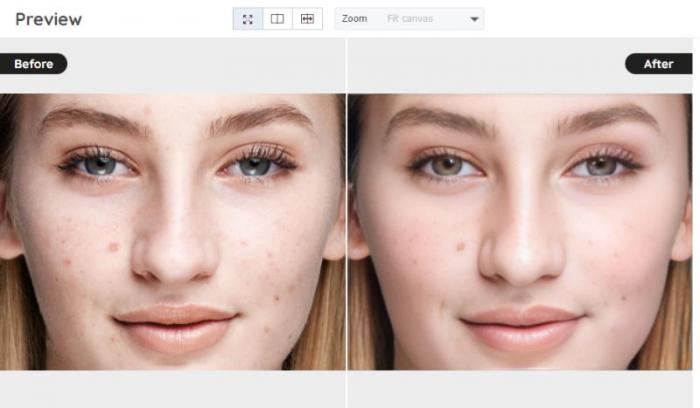Viewport: 700px width, 408px height.
Task: Click the Before face photo
Action: (x=173, y=232)
